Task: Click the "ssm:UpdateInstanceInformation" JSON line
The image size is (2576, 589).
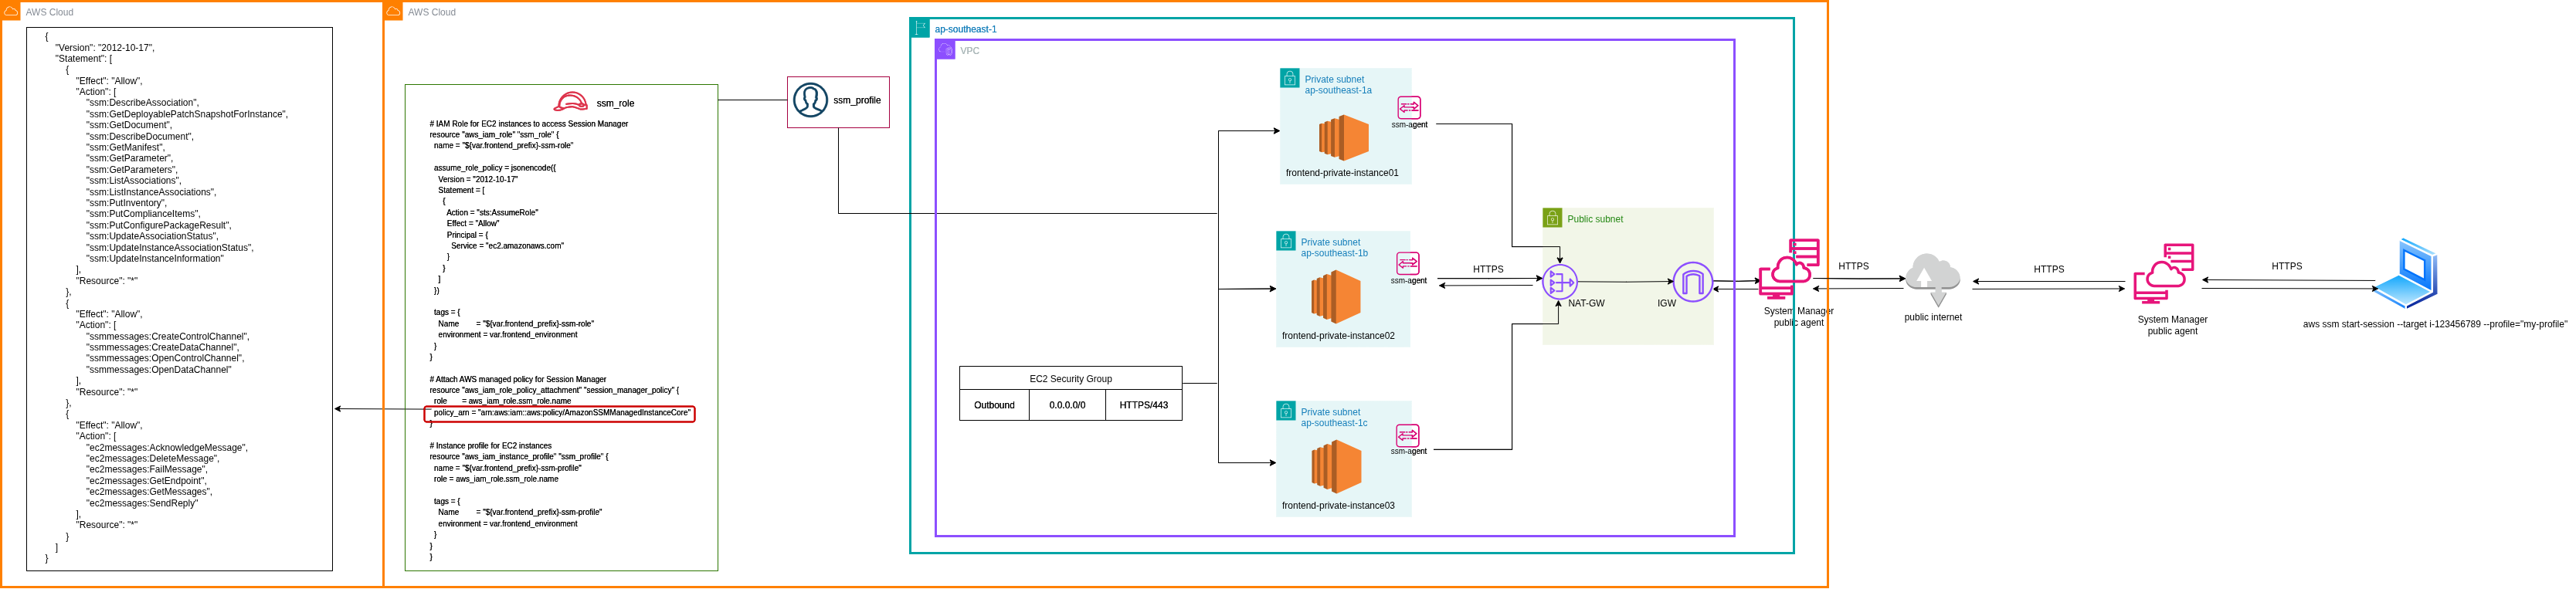Action: 155,258
